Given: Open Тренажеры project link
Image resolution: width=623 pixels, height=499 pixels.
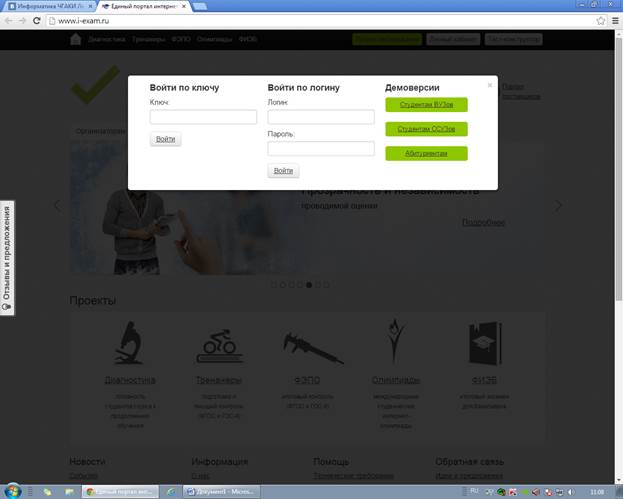Looking at the screenshot, I should coord(219,380).
